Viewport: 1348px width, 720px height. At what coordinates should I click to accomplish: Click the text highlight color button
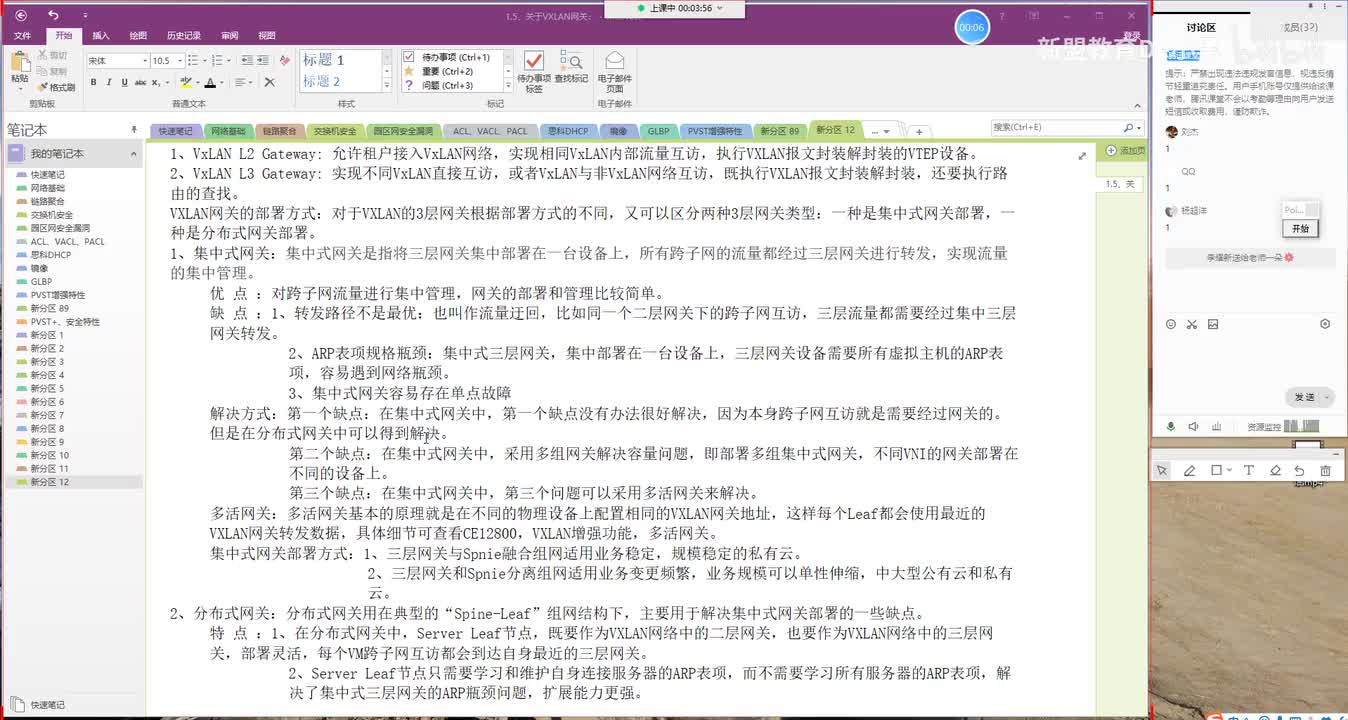(186, 82)
